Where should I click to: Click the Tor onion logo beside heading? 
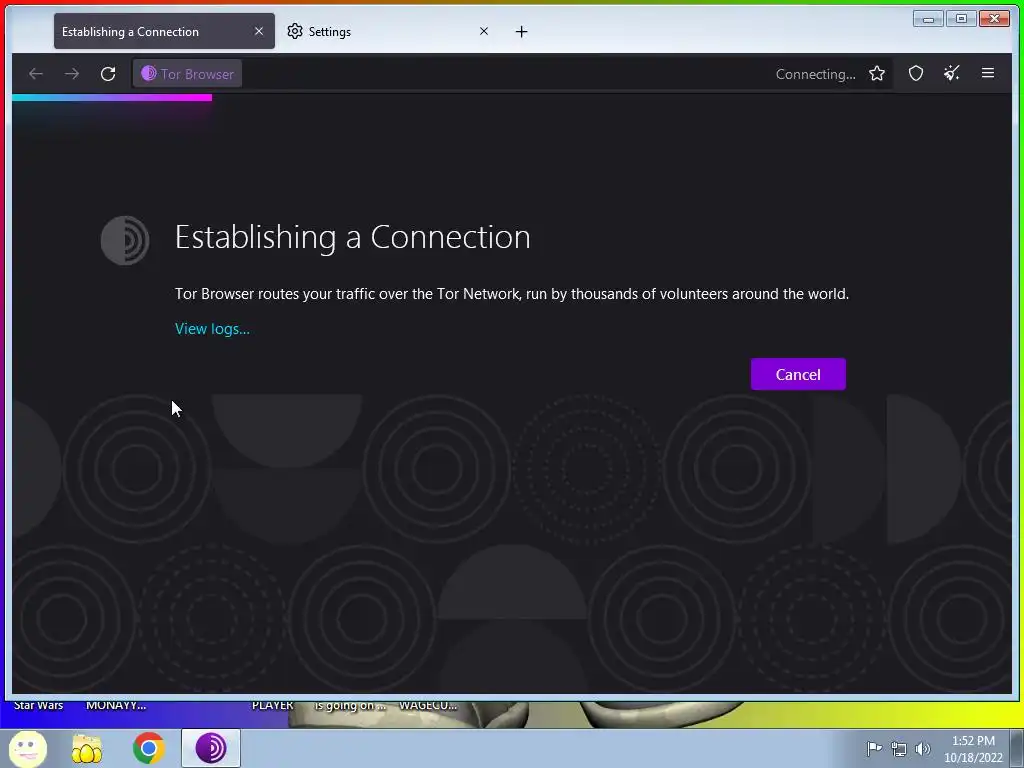click(x=125, y=240)
